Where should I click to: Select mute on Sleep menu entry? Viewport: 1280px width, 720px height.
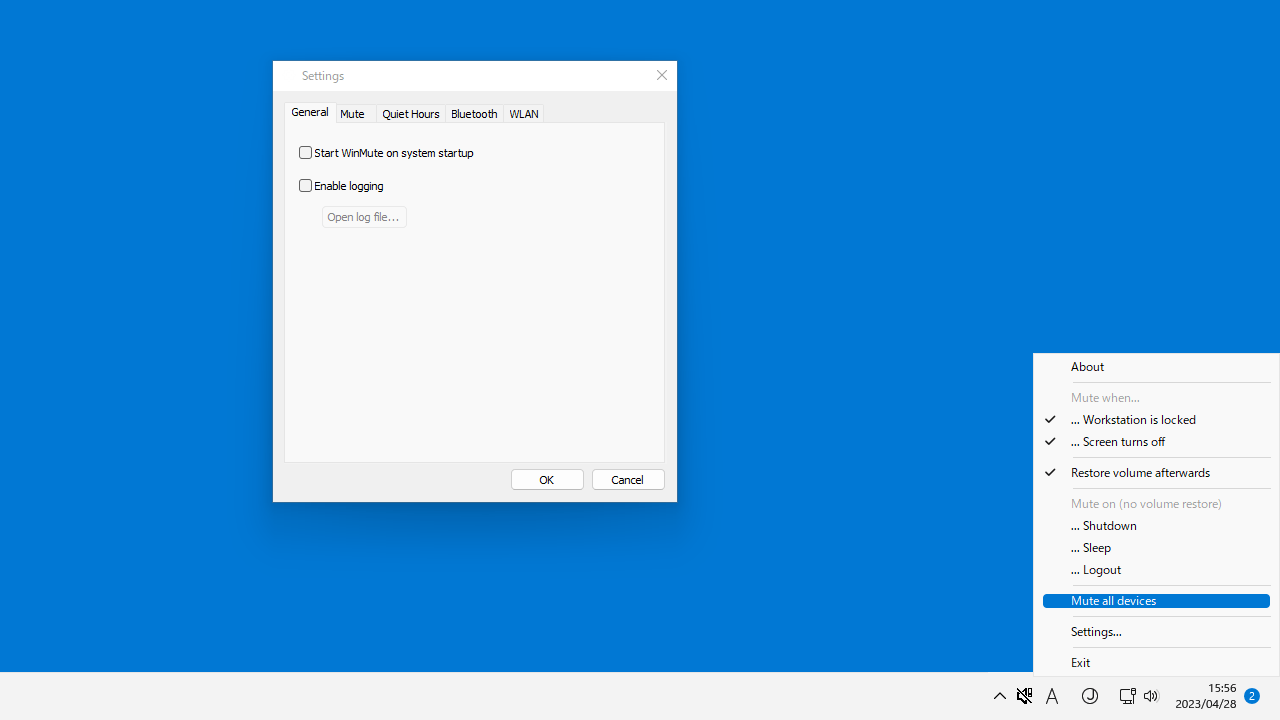click(1156, 548)
